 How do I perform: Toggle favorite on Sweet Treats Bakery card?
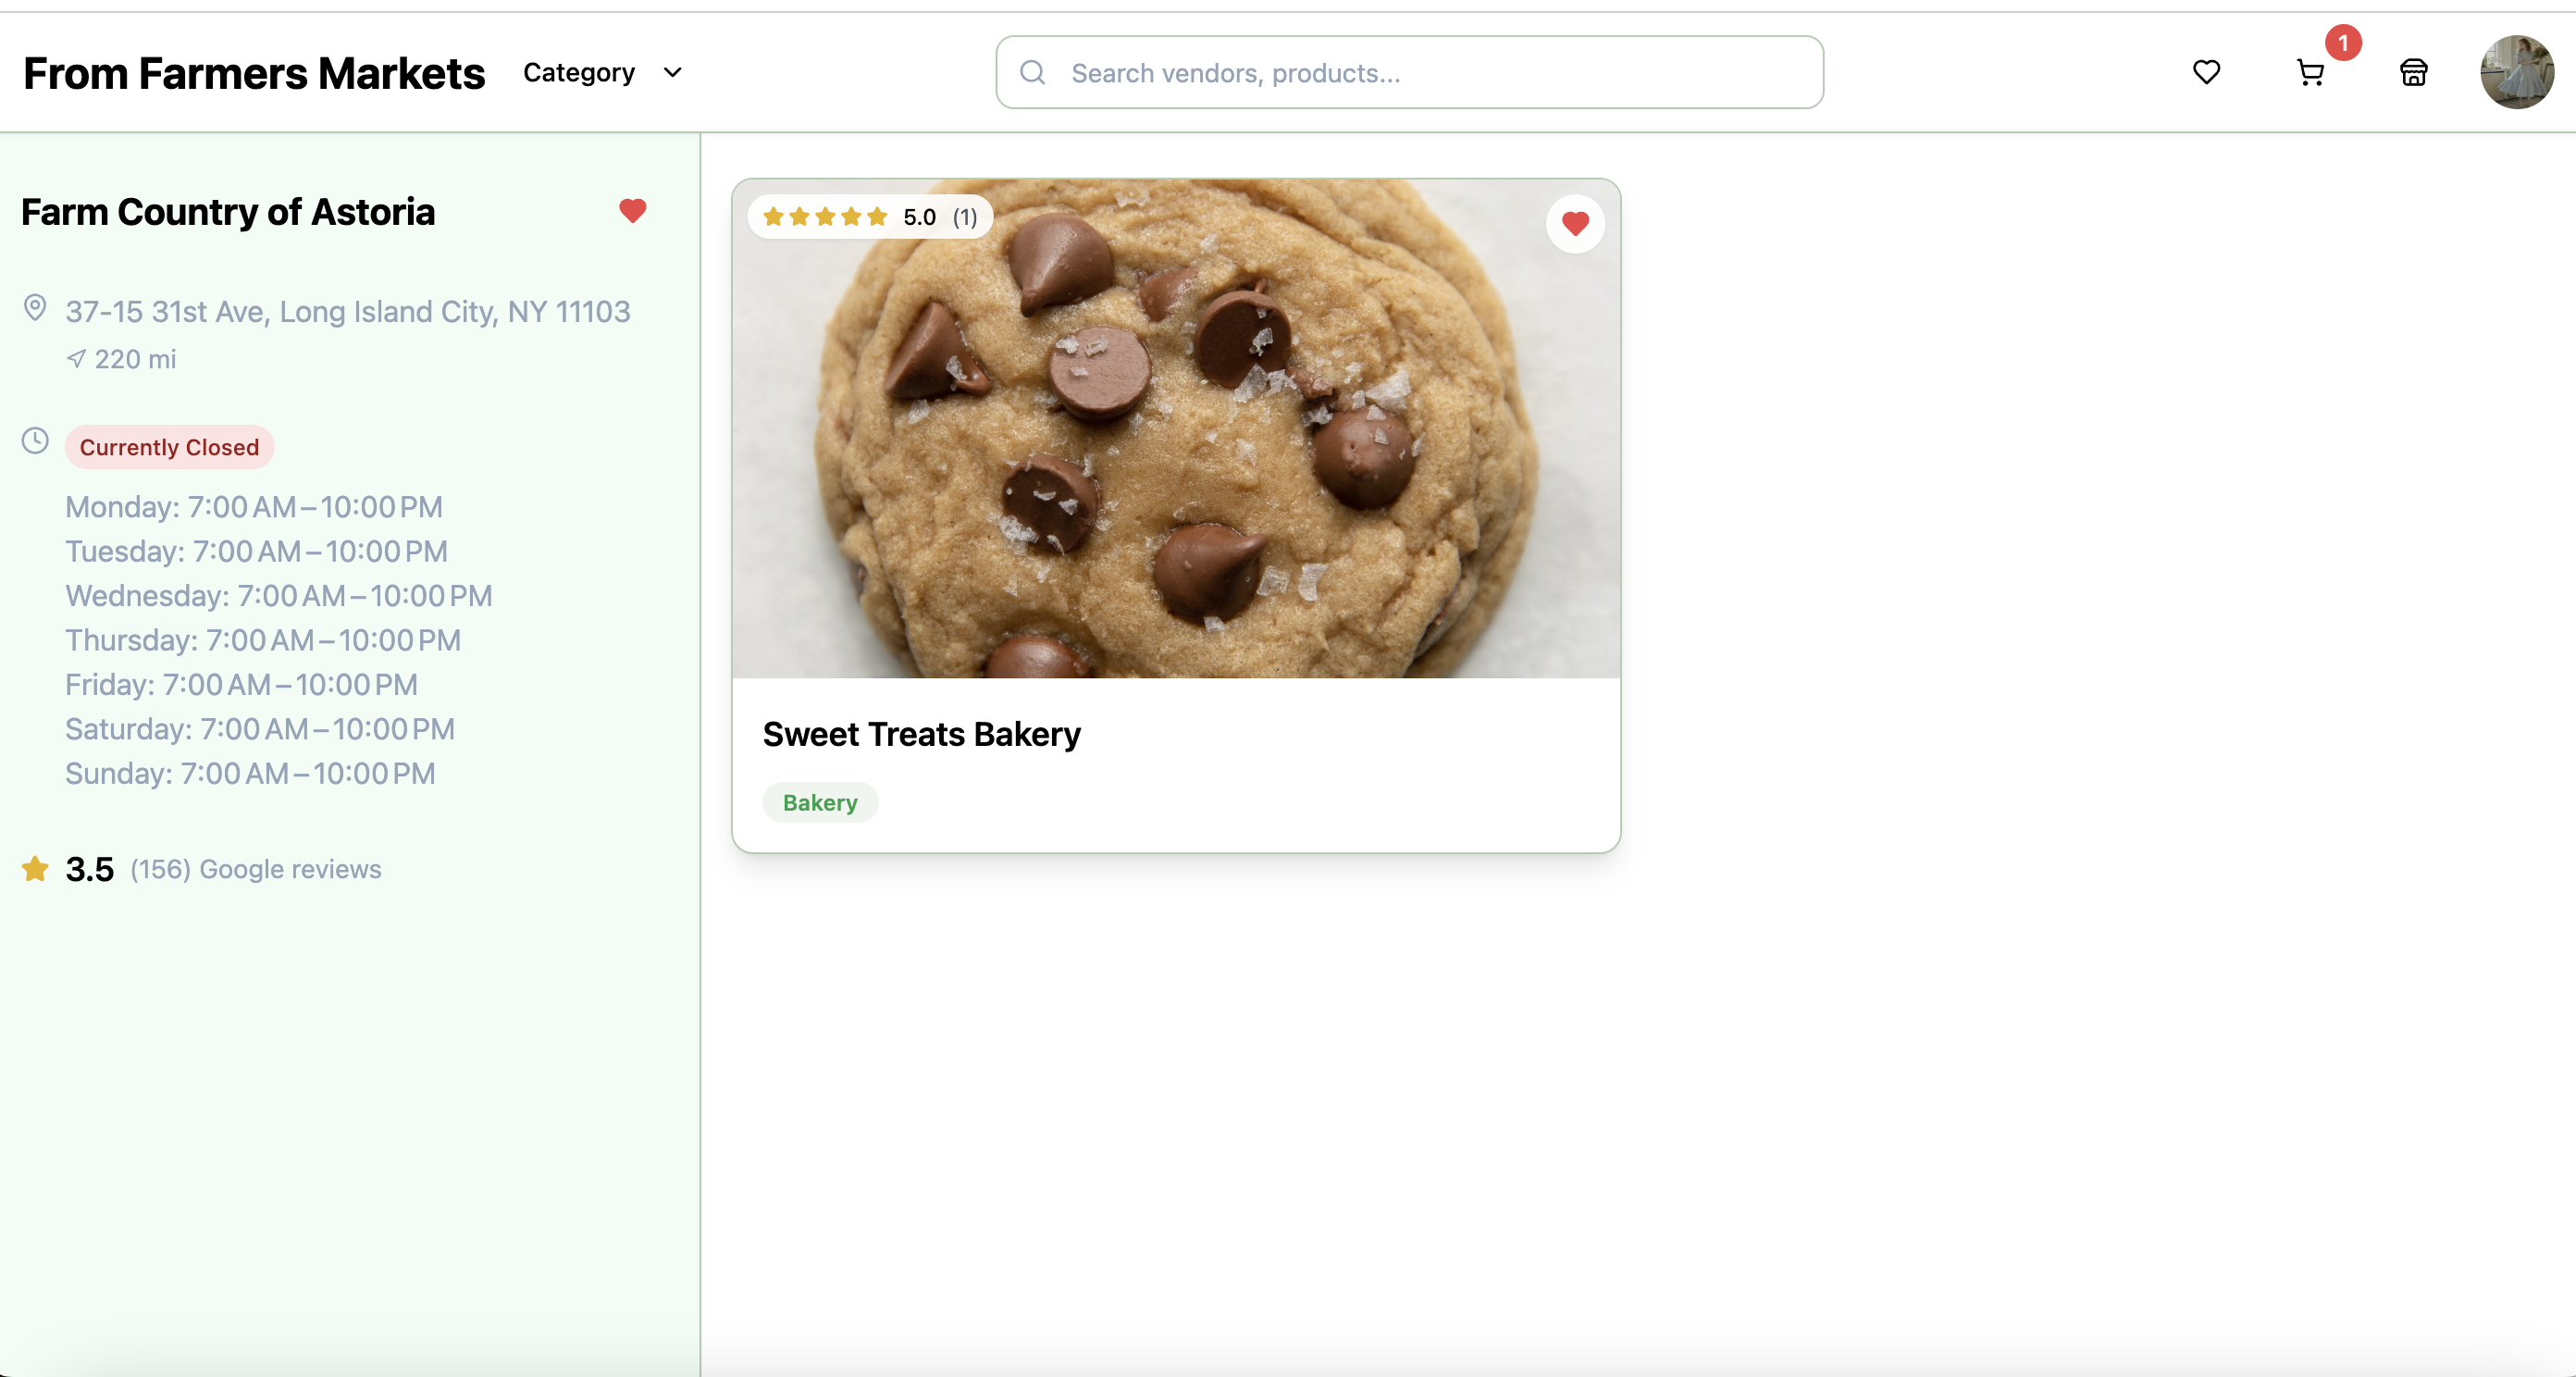point(1574,224)
